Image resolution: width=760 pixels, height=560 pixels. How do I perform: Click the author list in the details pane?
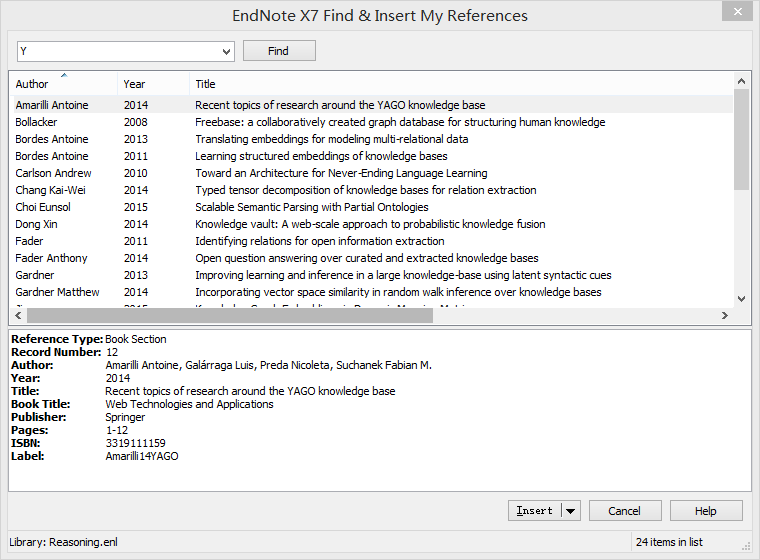click(x=269, y=365)
